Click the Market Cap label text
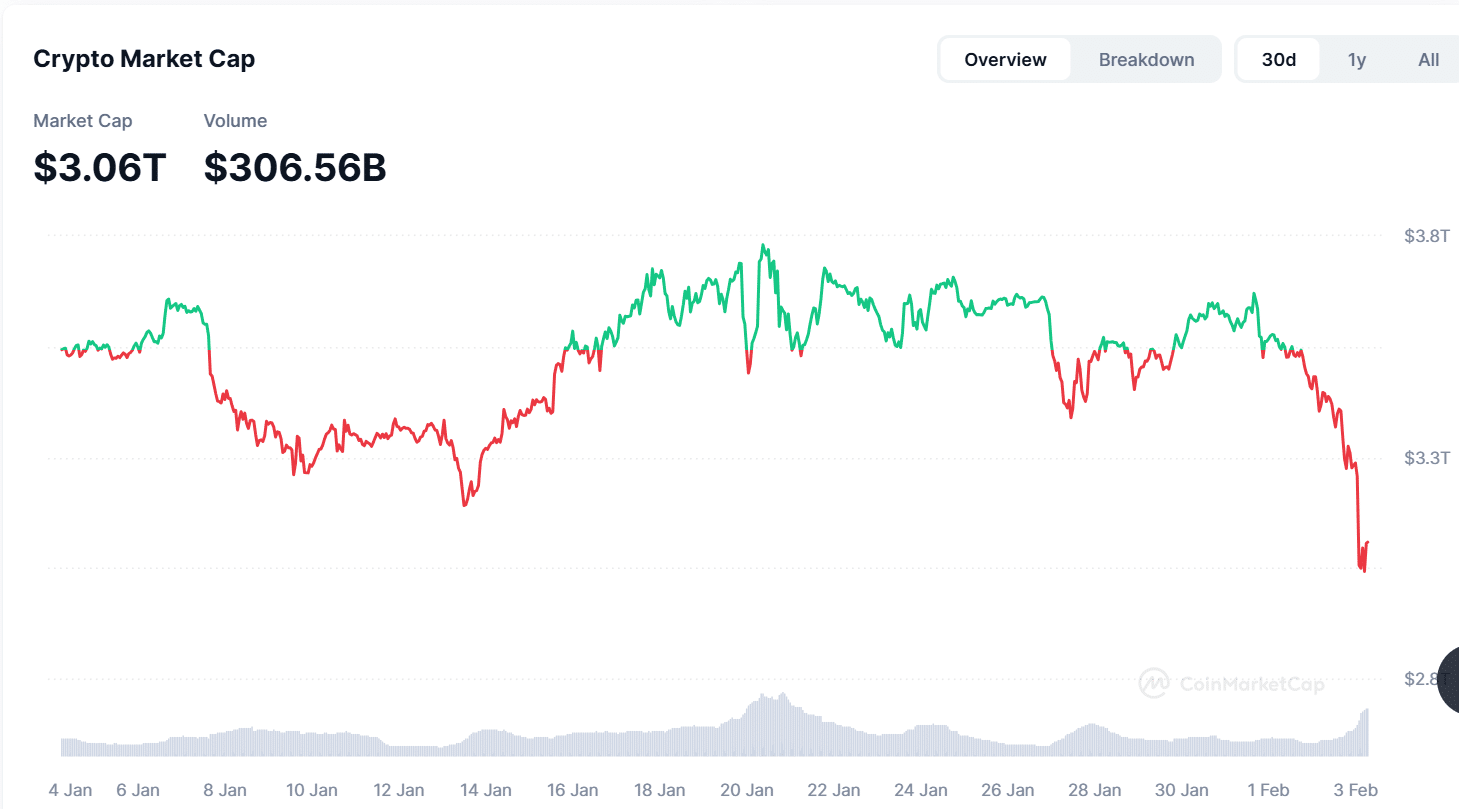This screenshot has width=1459, height=809. 83,121
